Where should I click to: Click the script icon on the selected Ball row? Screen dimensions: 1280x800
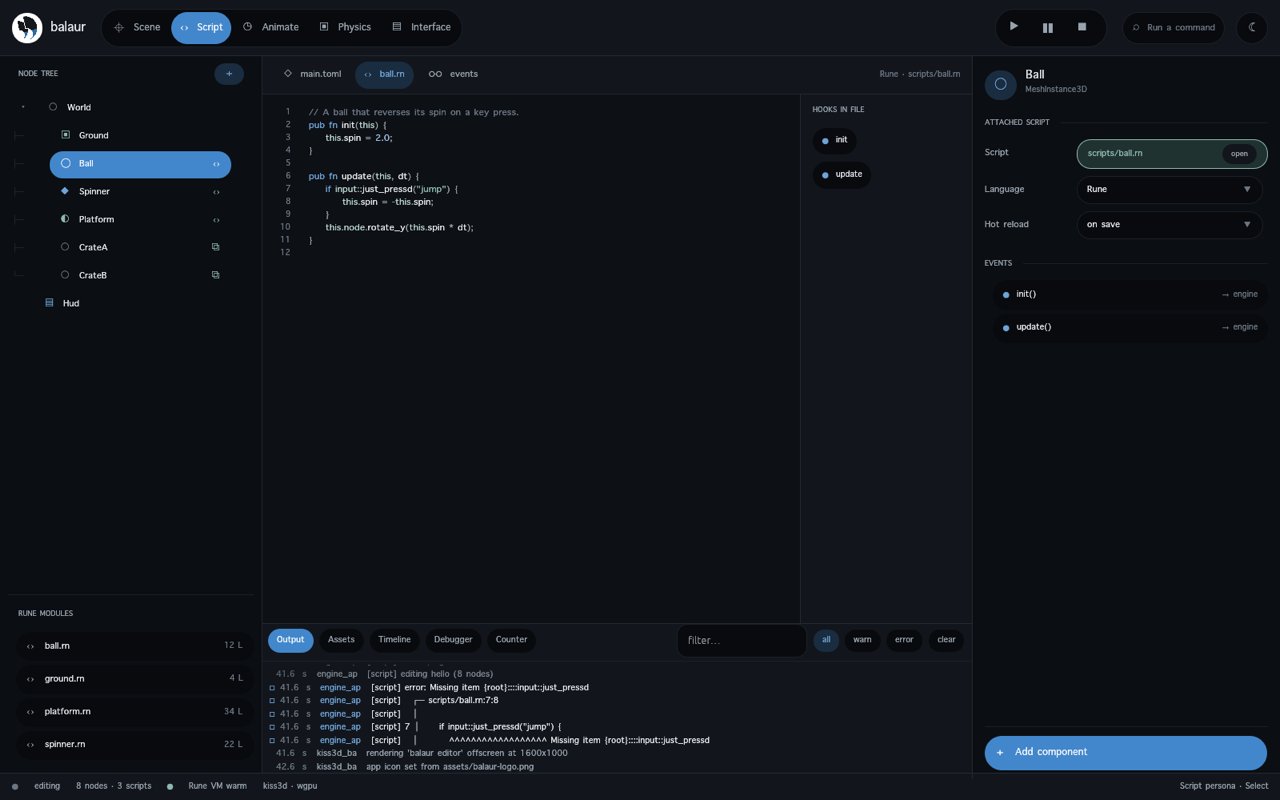point(216,164)
